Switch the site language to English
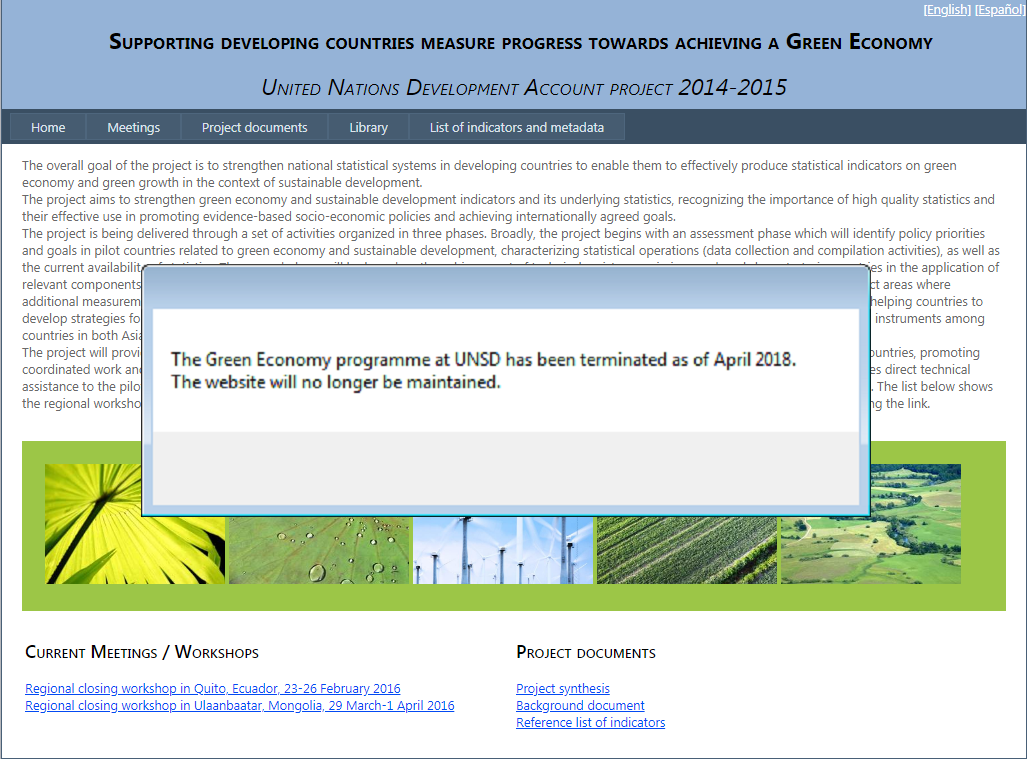 [x=946, y=10]
